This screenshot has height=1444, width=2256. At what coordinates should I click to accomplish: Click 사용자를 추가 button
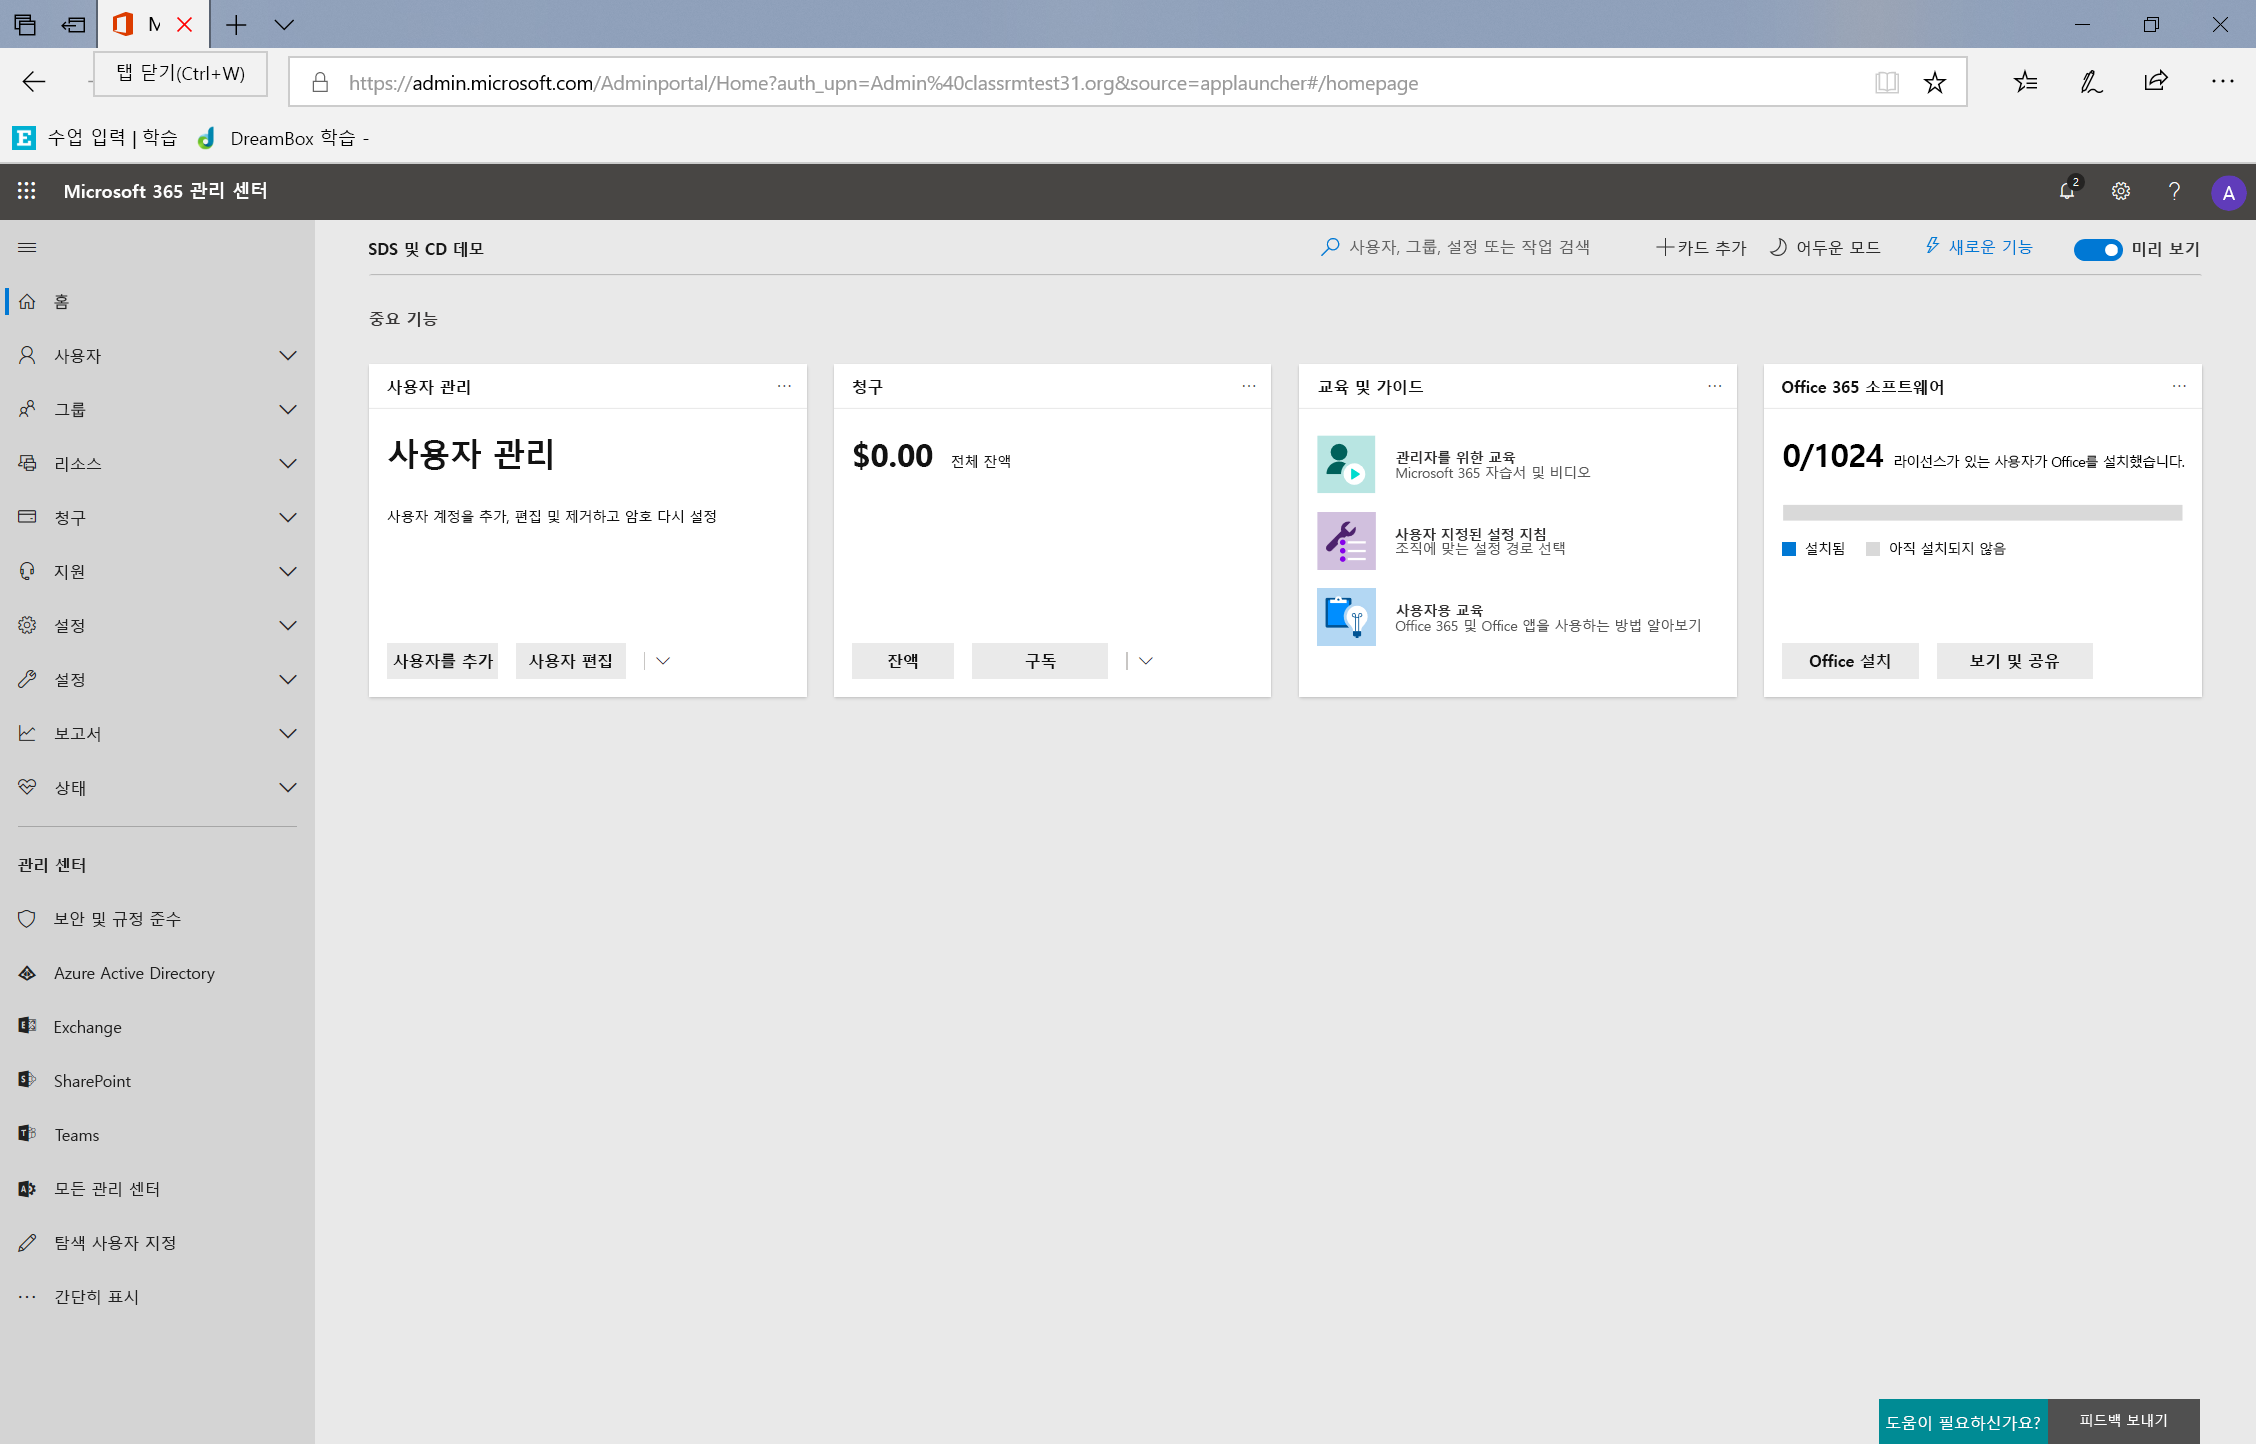pyautogui.click(x=446, y=661)
